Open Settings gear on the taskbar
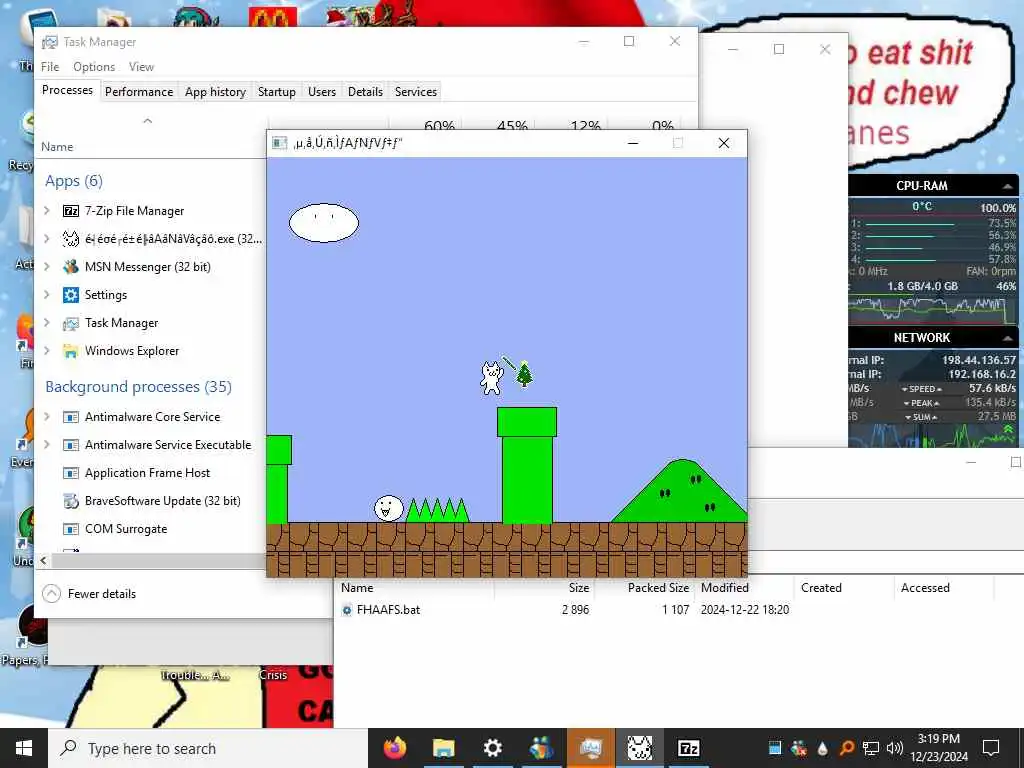This screenshot has height=768, width=1024. pos(492,748)
